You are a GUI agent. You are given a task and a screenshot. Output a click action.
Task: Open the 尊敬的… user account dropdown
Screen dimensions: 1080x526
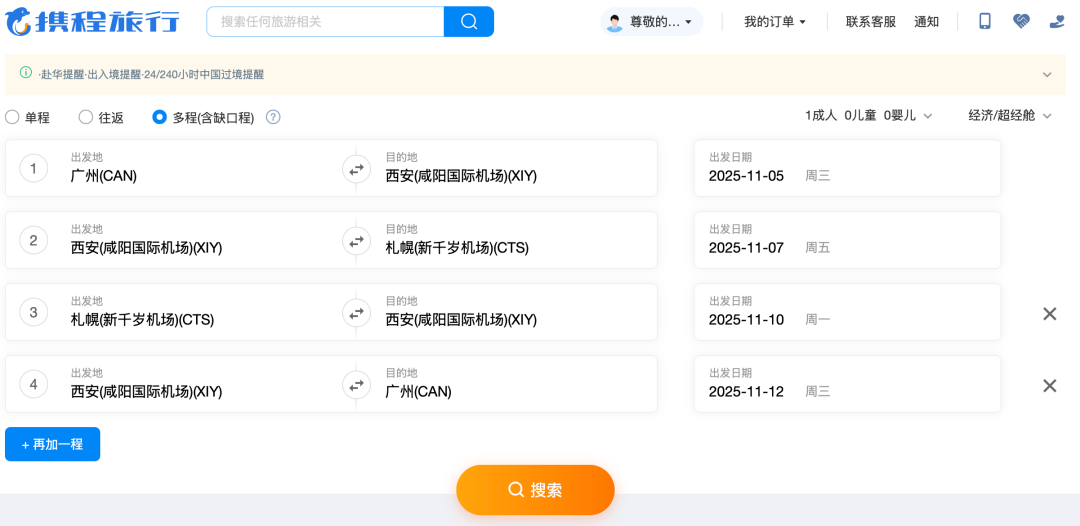(x=652, y=22)
